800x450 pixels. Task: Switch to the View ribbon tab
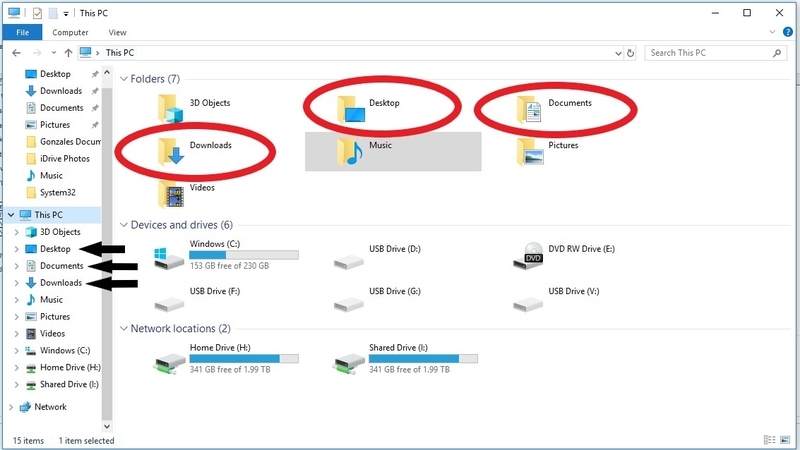[116, 32]
